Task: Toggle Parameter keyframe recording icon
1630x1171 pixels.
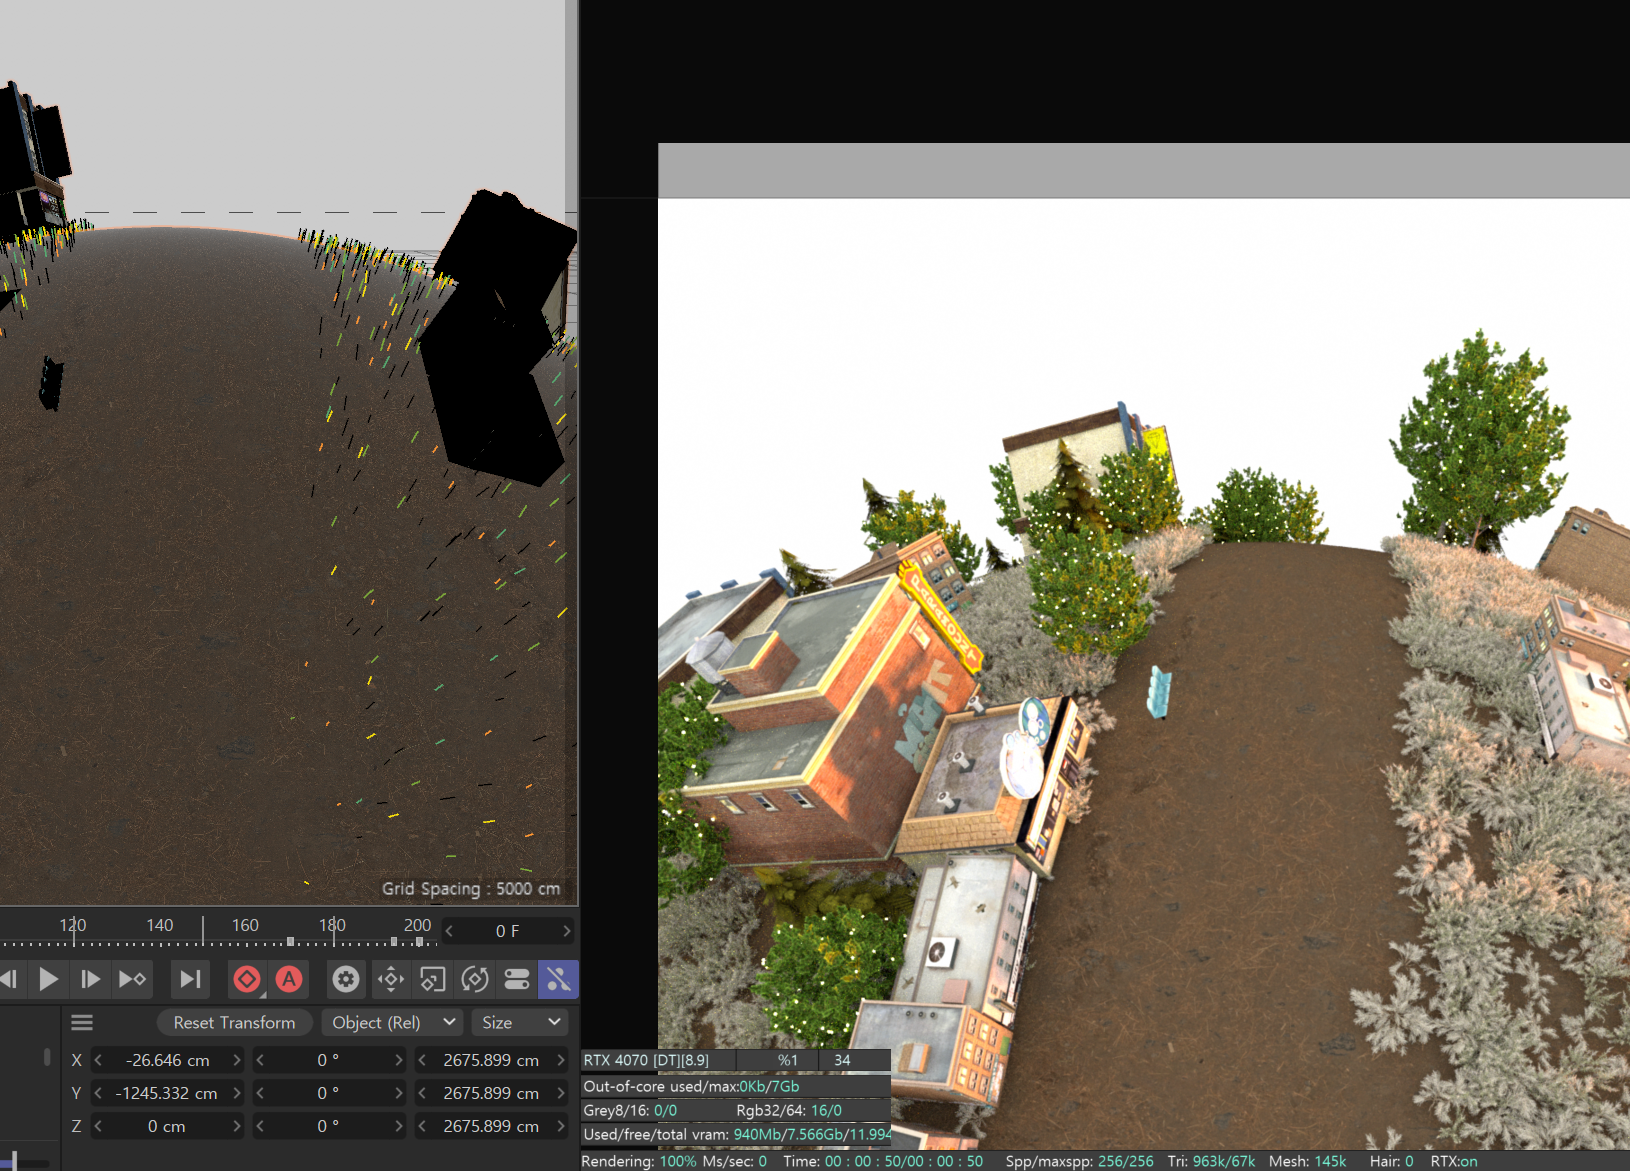Action: [517, 979]
